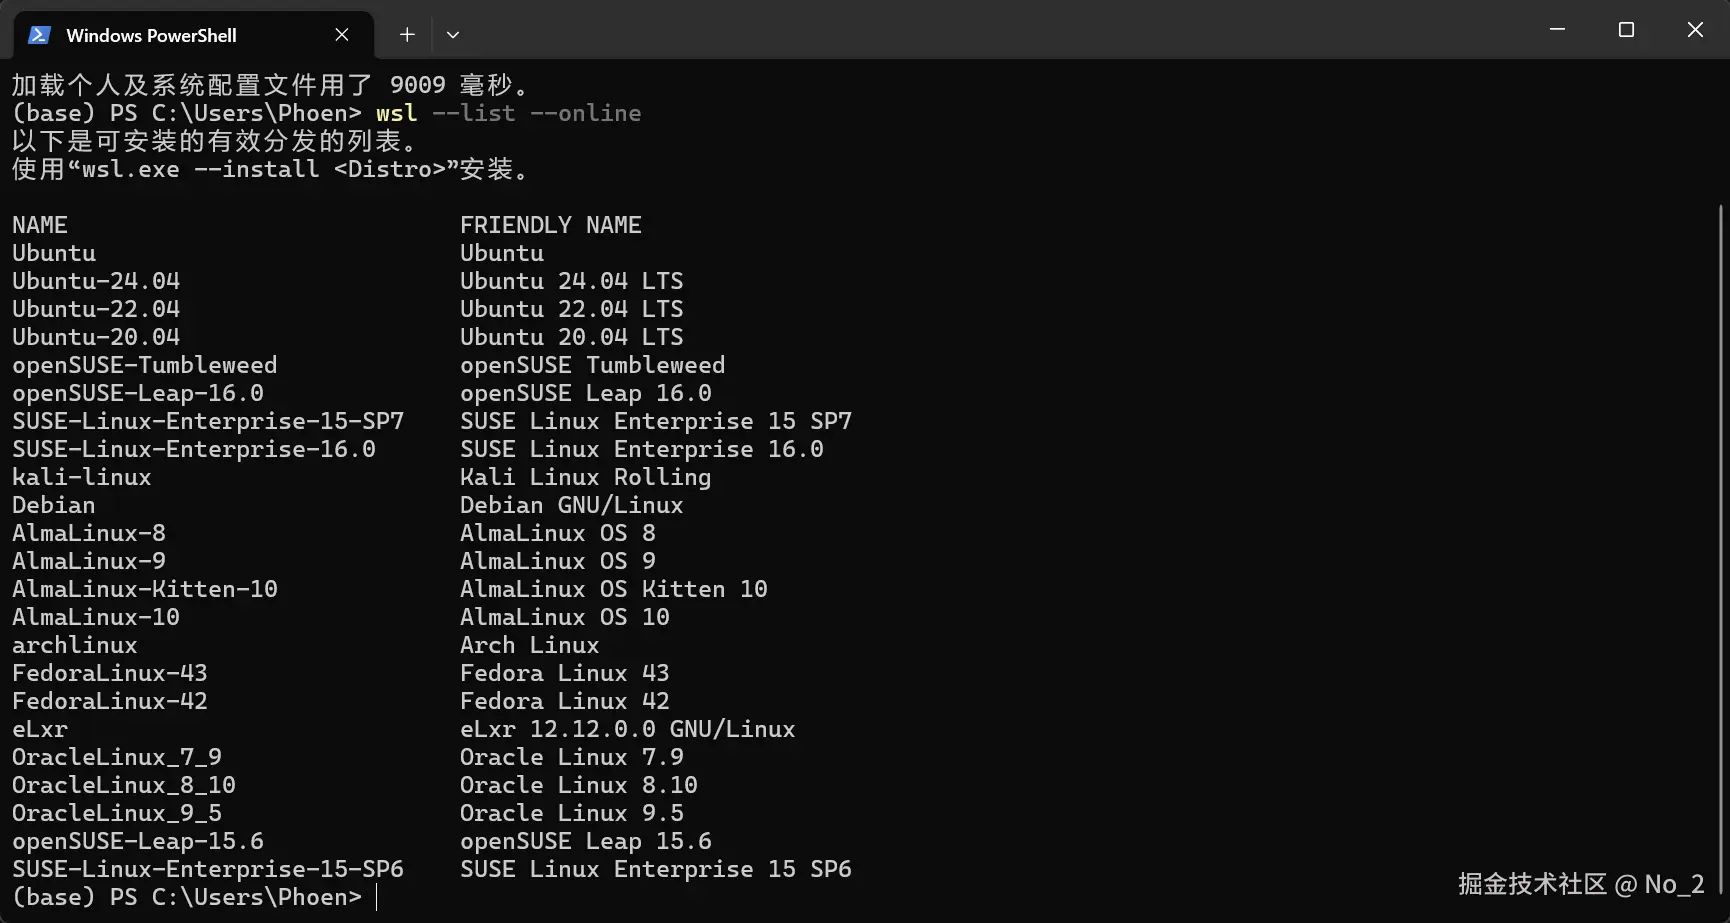Click the FedoraLinux-43 entry

[x=110, y=673]
